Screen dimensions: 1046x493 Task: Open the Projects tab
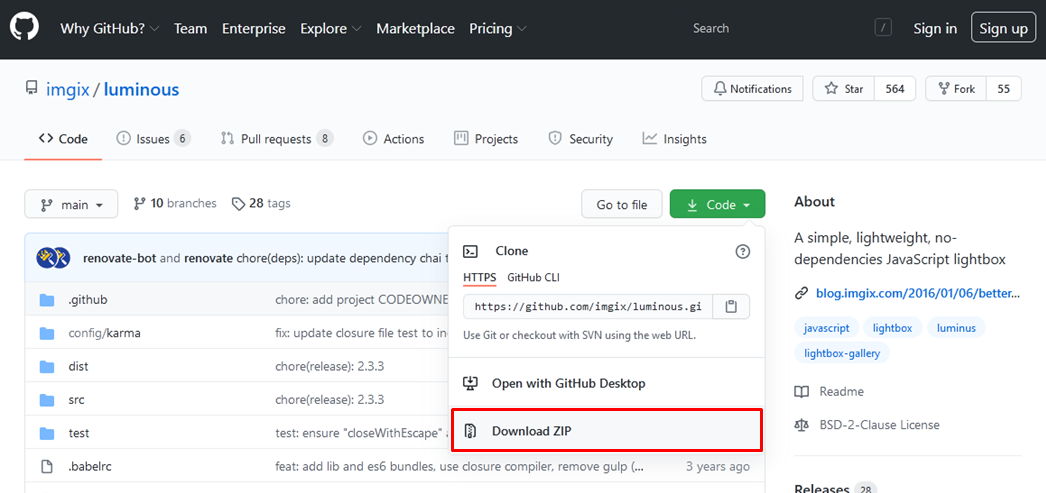(486, 139)
